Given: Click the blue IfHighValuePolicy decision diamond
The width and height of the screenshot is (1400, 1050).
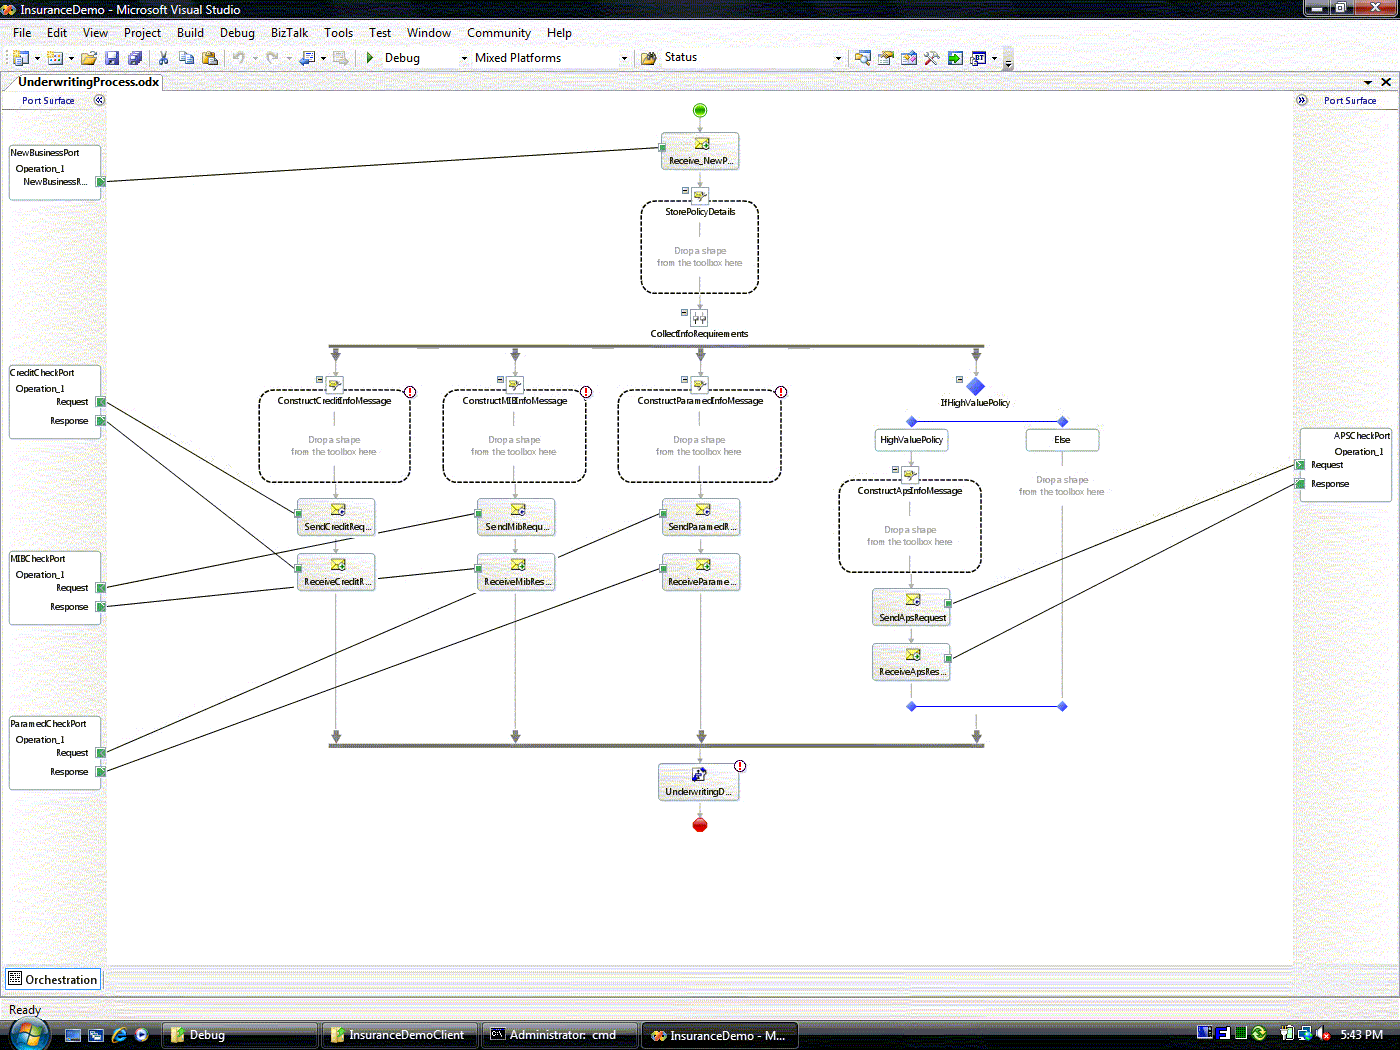Looking at the screenshot, I should pyautogui.click(x=976, y=386).
